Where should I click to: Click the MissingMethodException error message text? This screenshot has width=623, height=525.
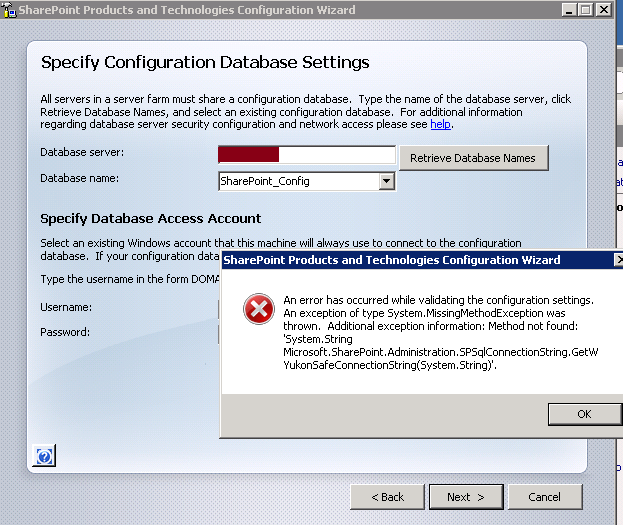click(440, 333)
